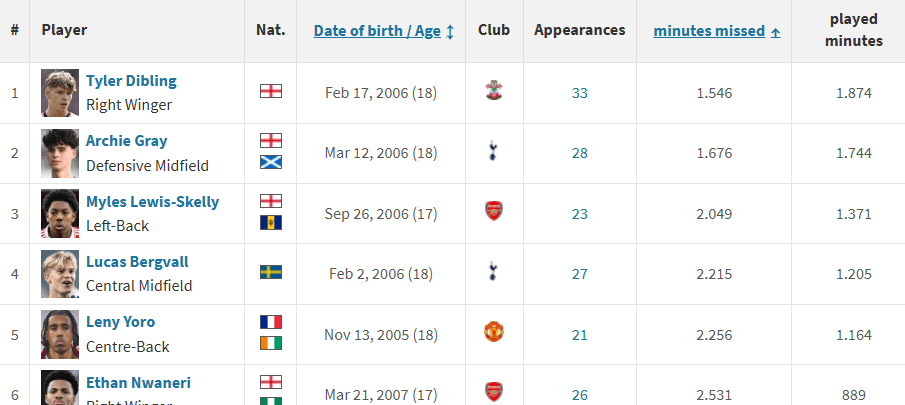Screen dimensions: 905x405
Task: Sort table by Date of birth / Age
Action: (x=377, y=31)
